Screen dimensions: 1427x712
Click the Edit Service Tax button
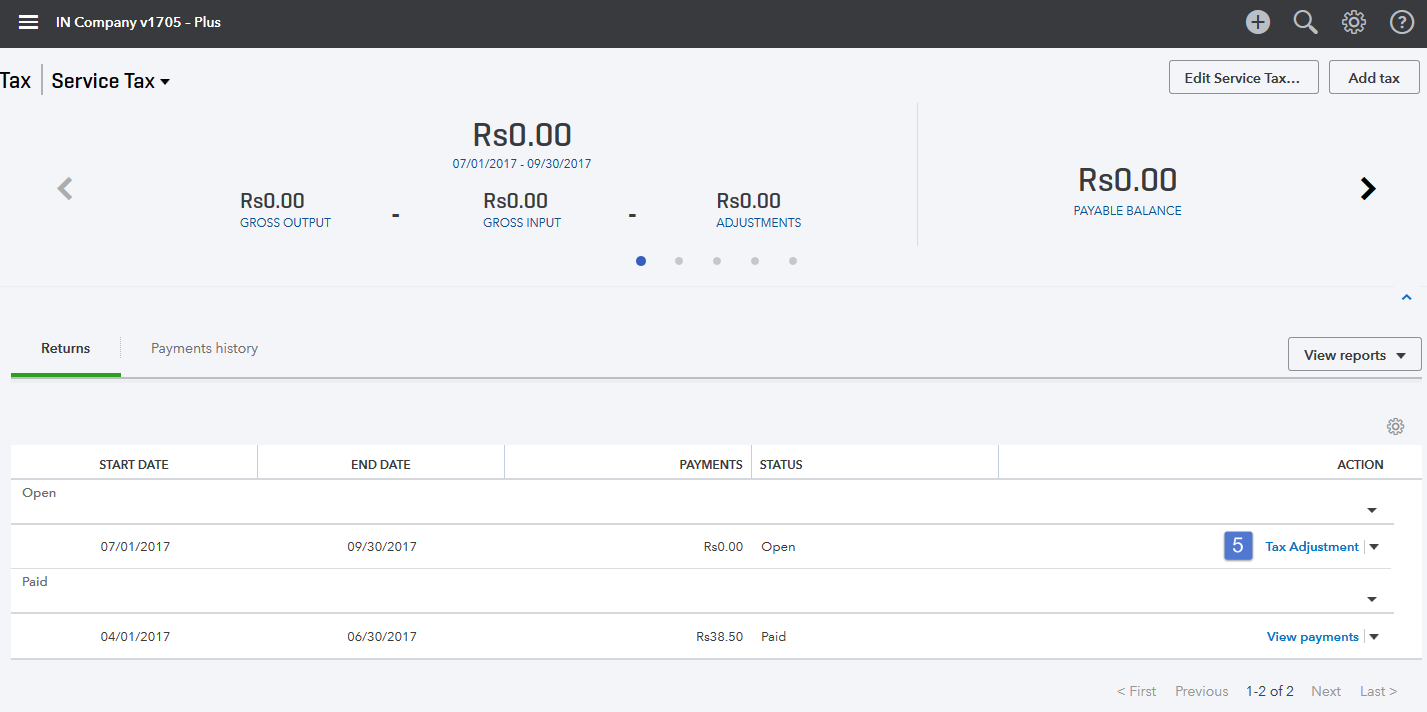point(1244,77)
